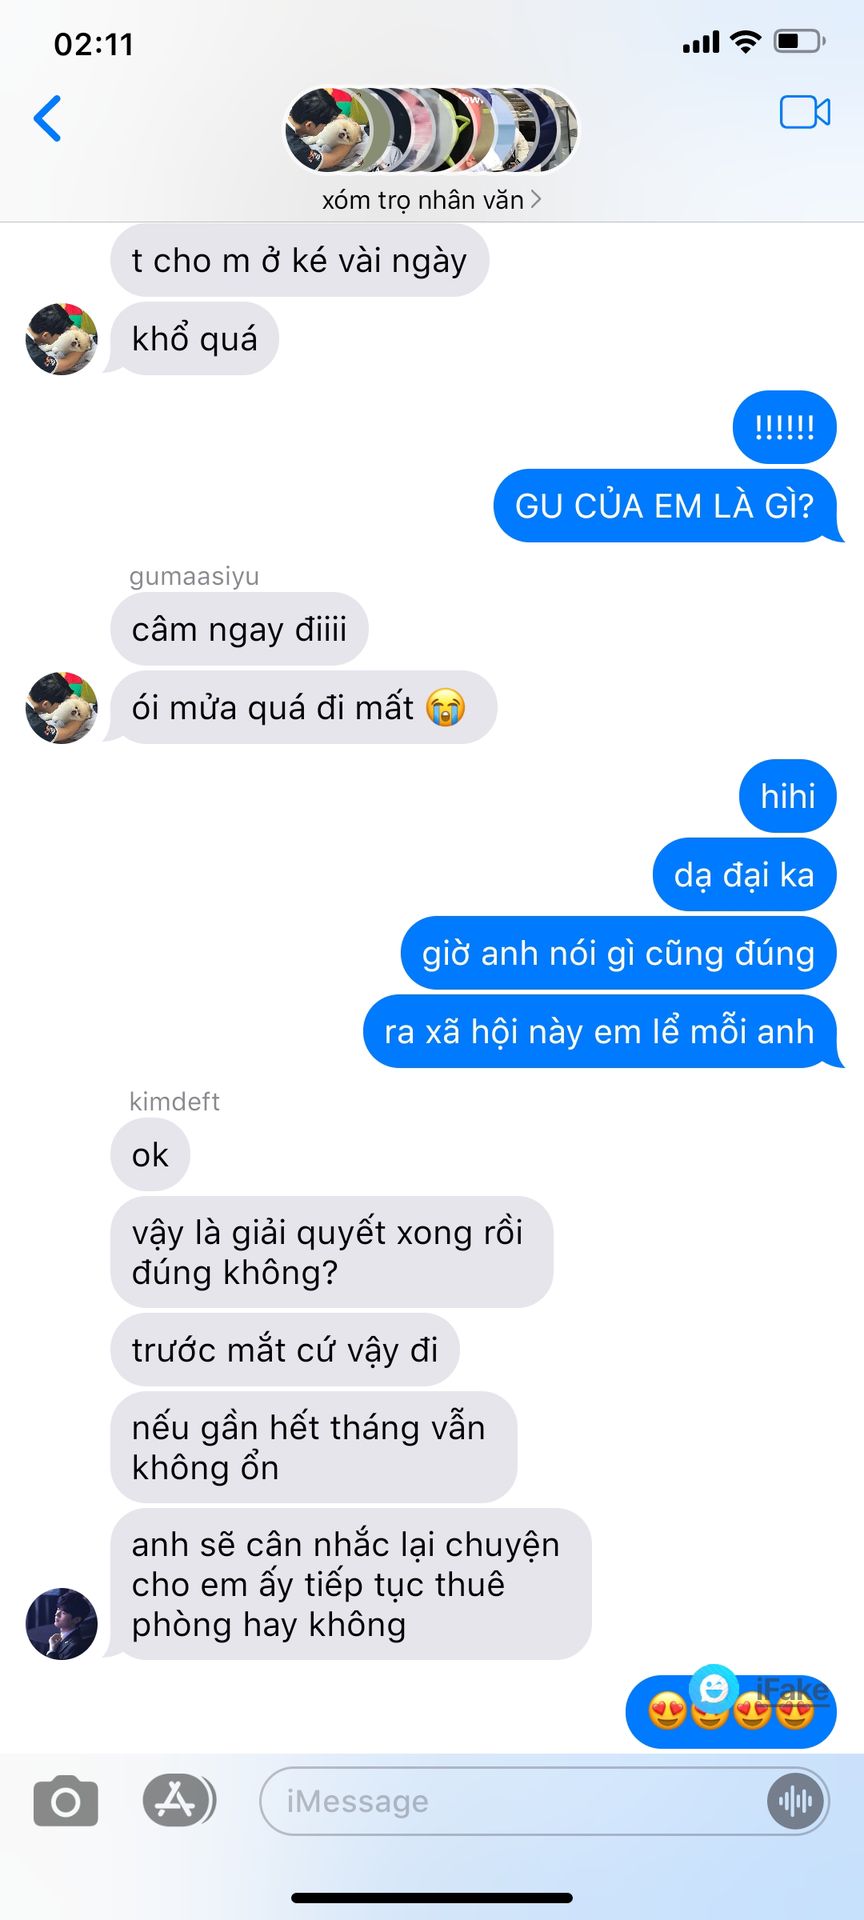This screenshot has height=1920, width=864.
Task: Start a FaceTime video call
Action: point(805,112)
